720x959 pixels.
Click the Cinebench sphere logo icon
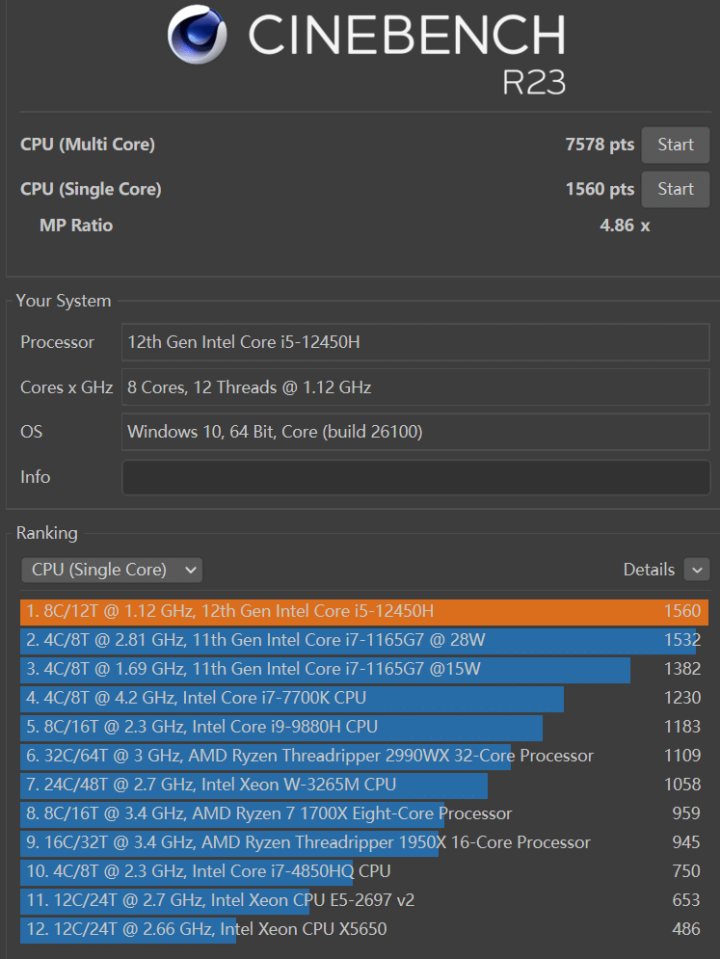click(197, 35)
